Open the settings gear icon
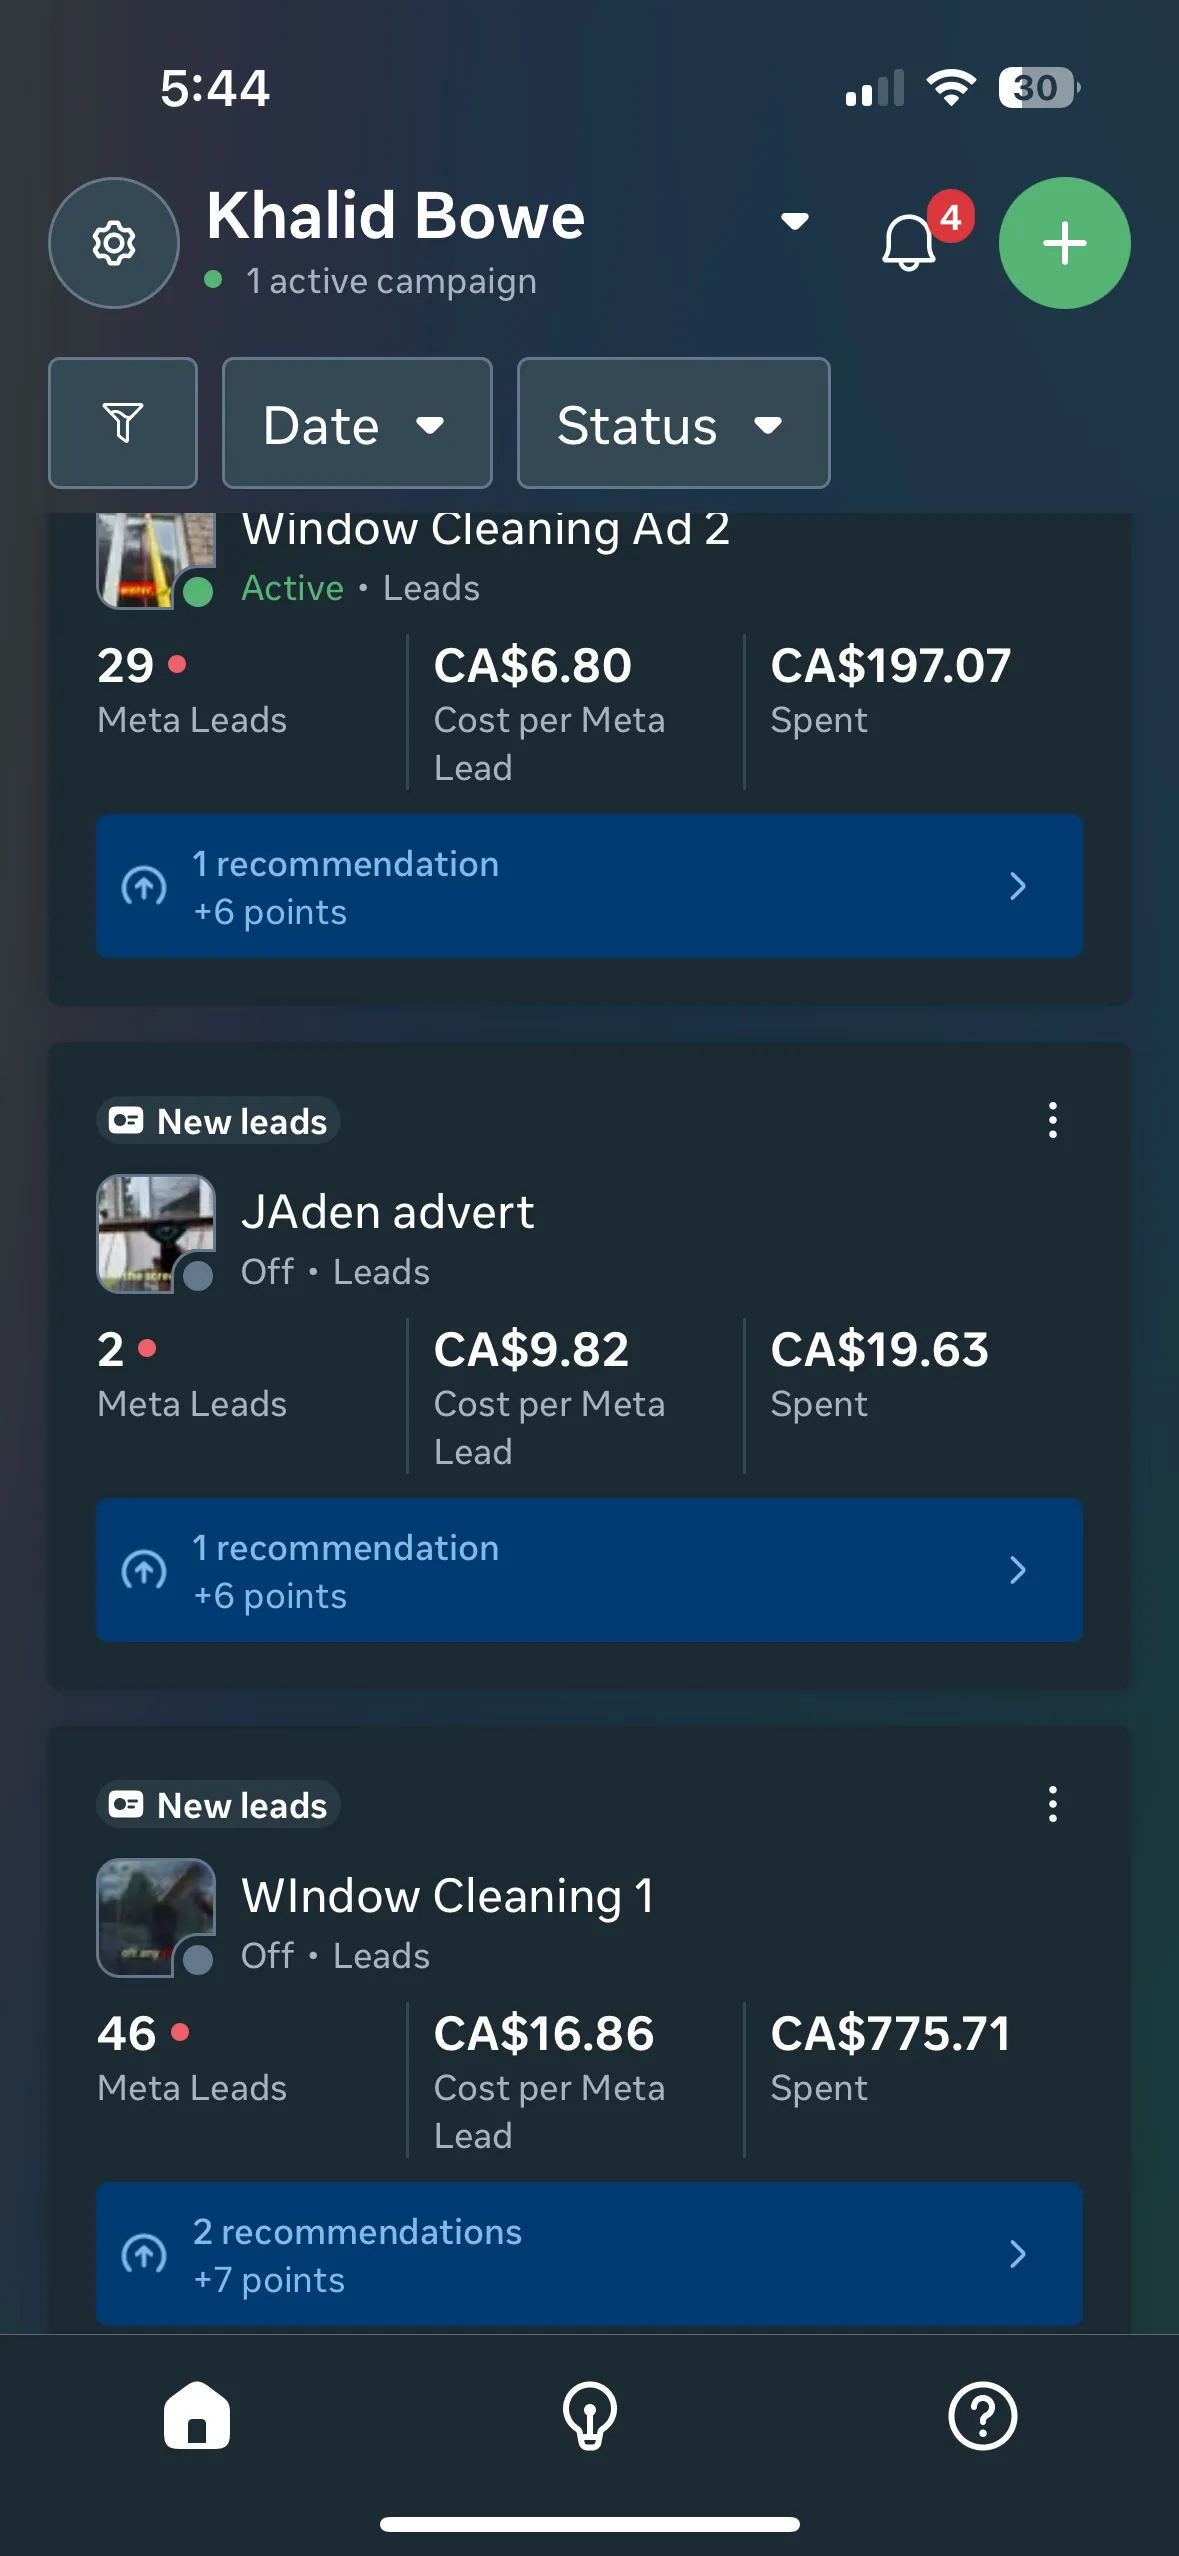 (x=114, y=243)
